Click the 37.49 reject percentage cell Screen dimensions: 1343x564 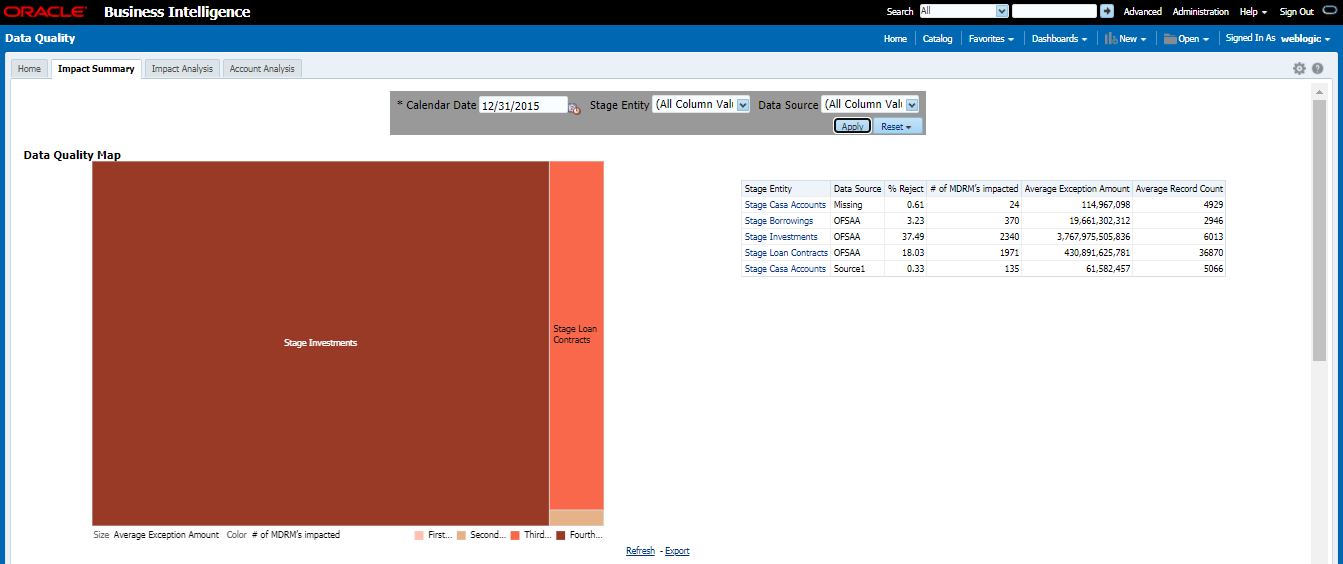coord(905,237)
